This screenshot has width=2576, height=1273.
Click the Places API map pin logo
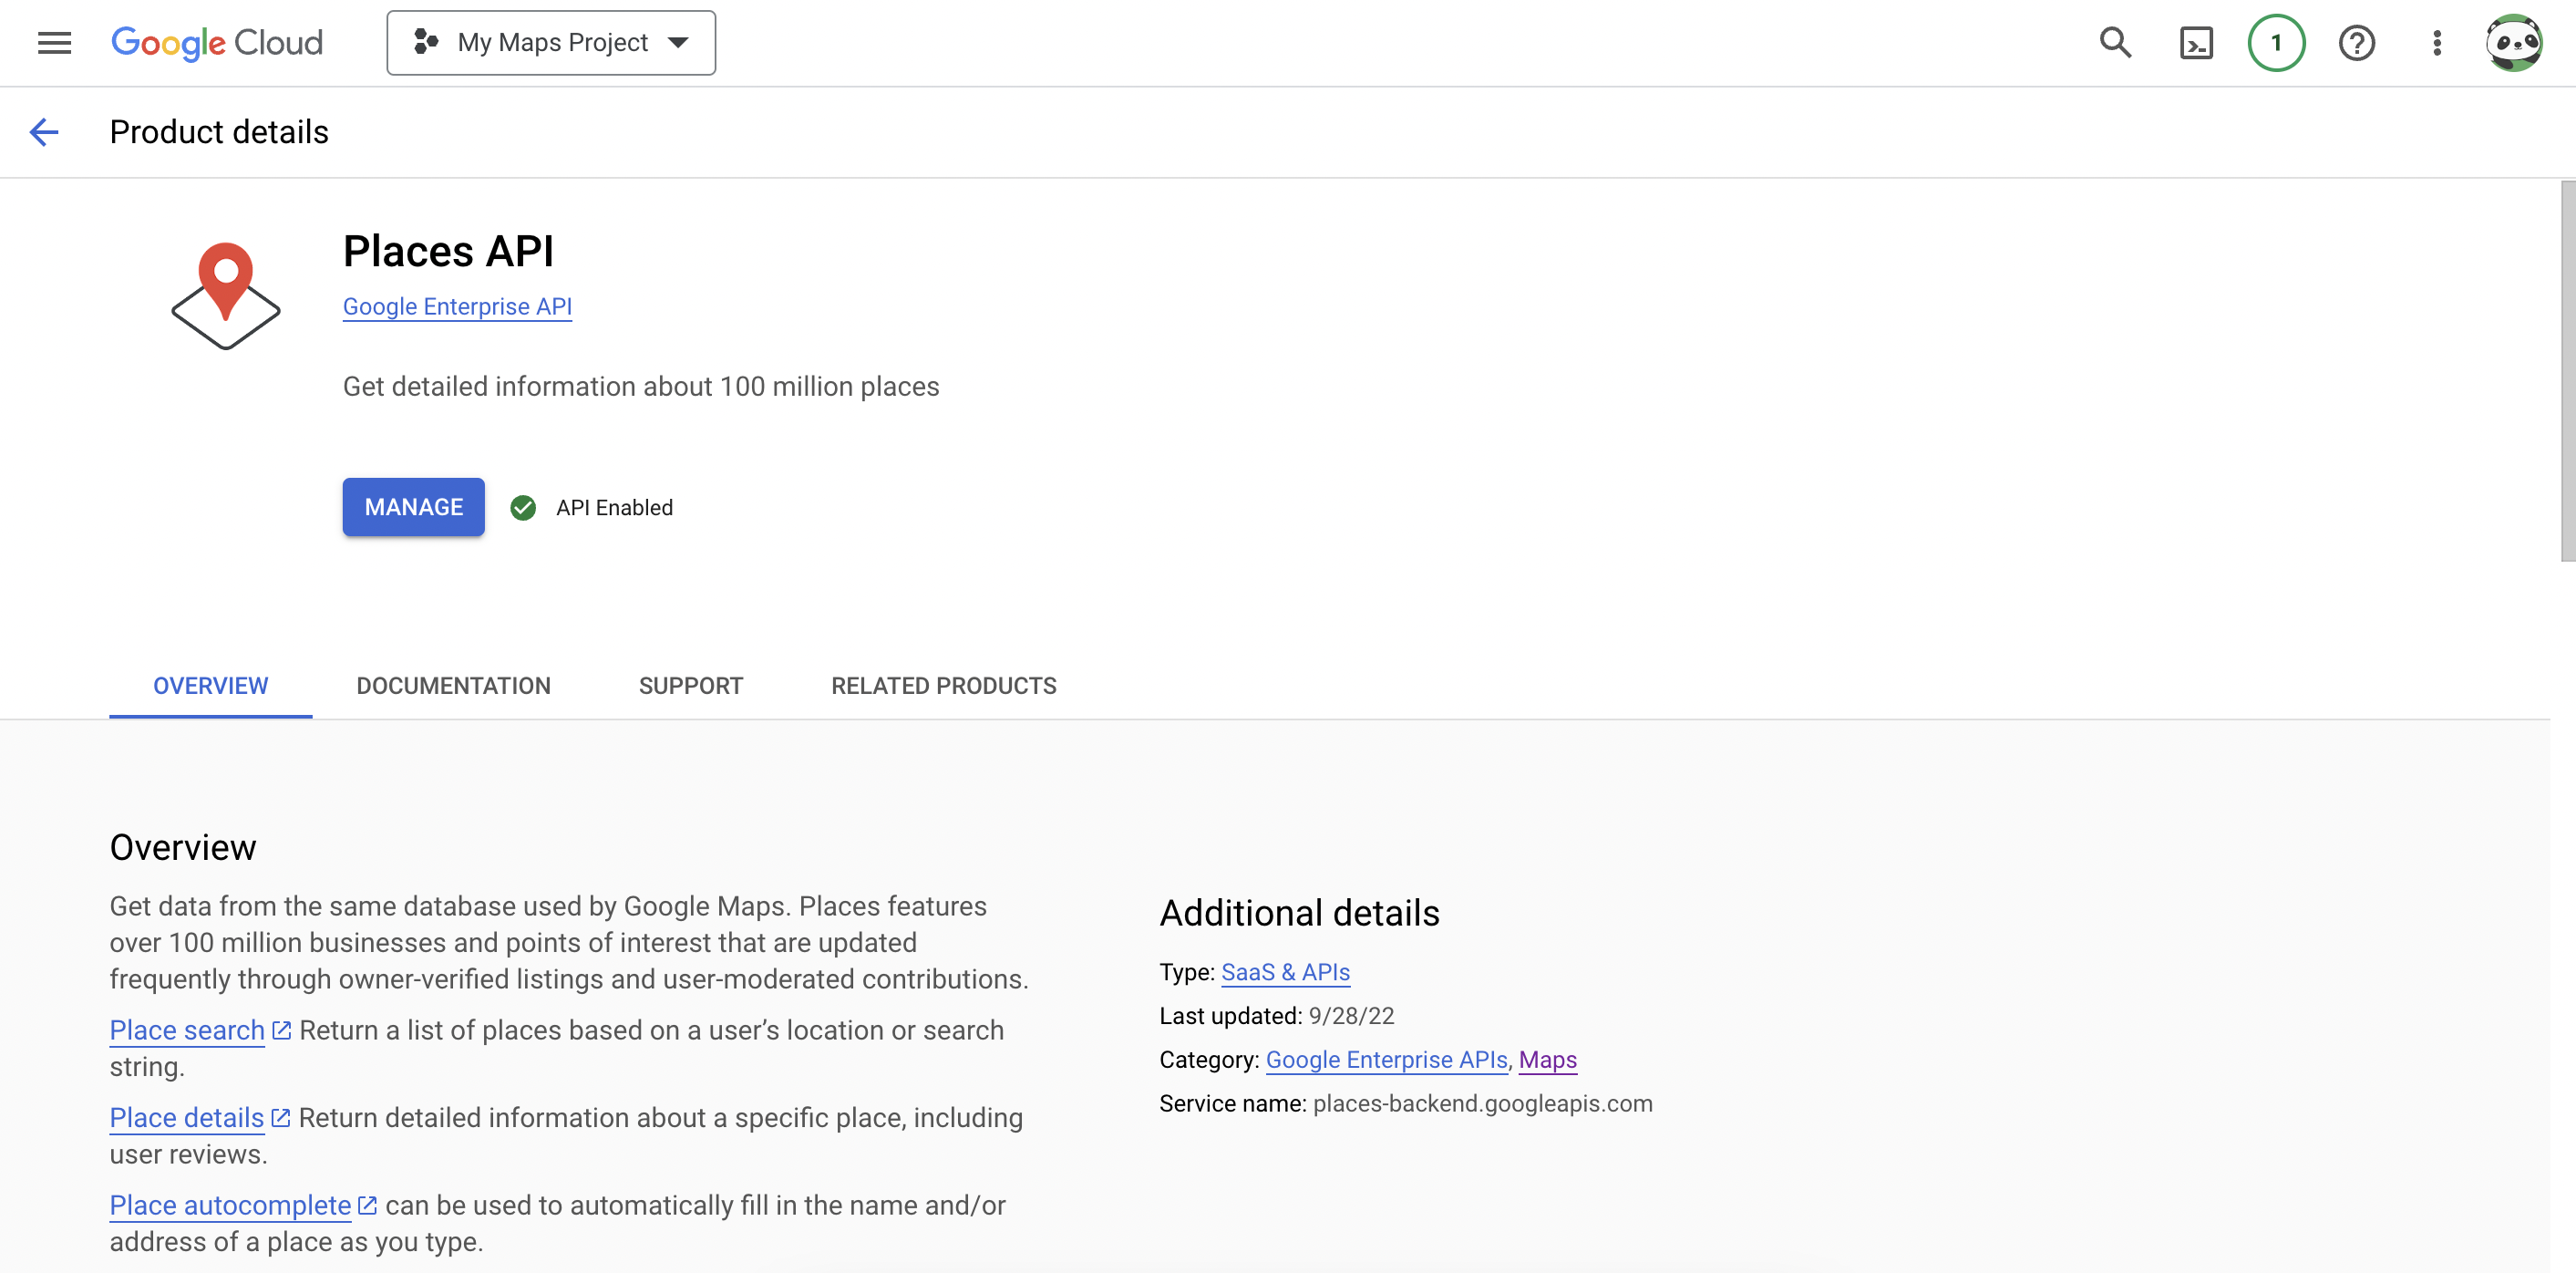point(226,296)
